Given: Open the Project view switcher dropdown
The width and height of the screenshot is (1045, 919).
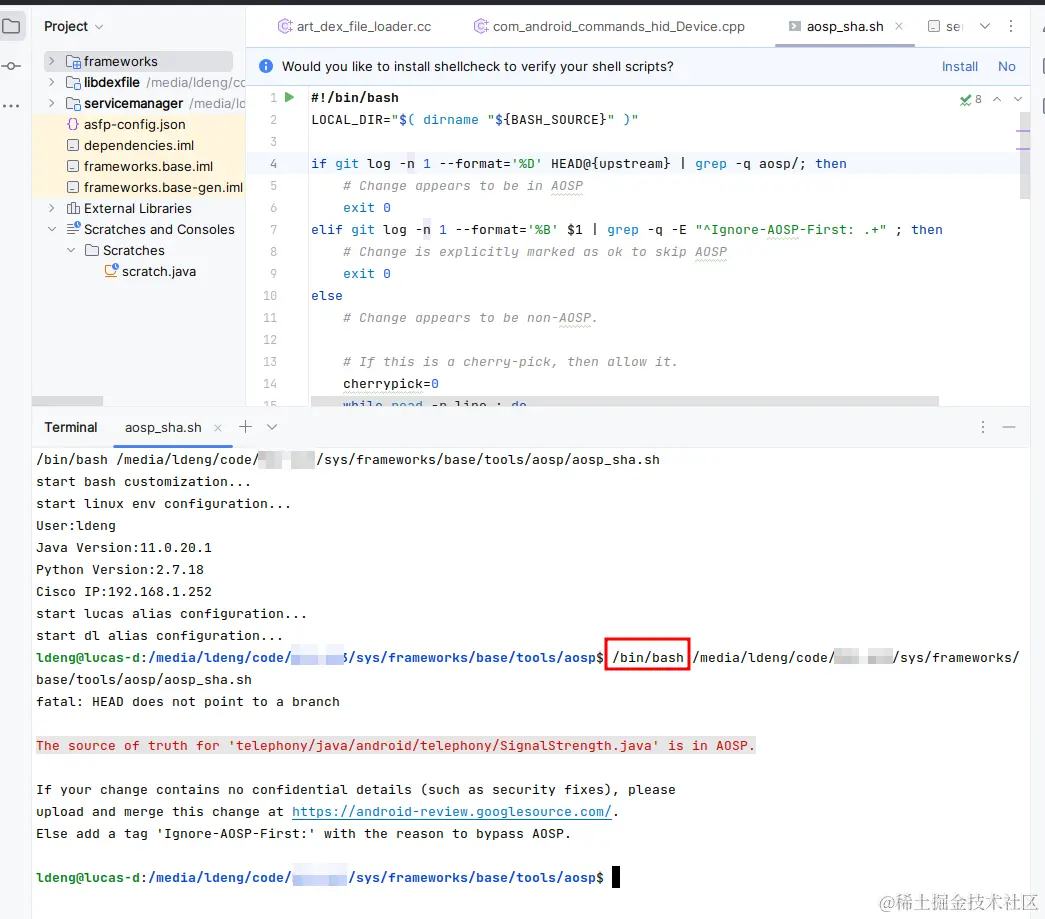Looking at the screenshot, I should click(x=97, y=26).
